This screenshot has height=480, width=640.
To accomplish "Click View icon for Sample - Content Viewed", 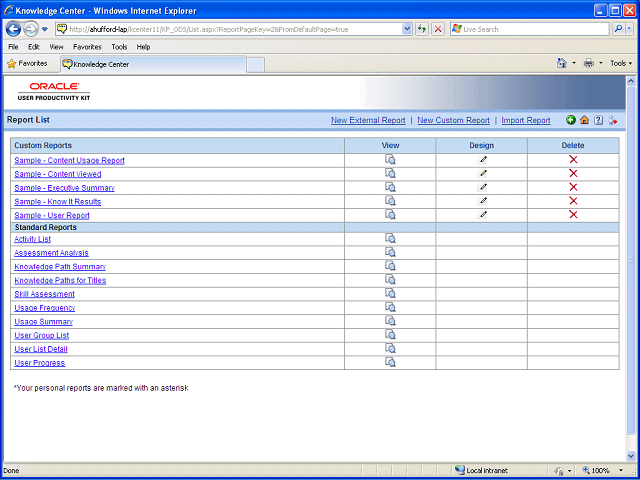I will [390, 174].
